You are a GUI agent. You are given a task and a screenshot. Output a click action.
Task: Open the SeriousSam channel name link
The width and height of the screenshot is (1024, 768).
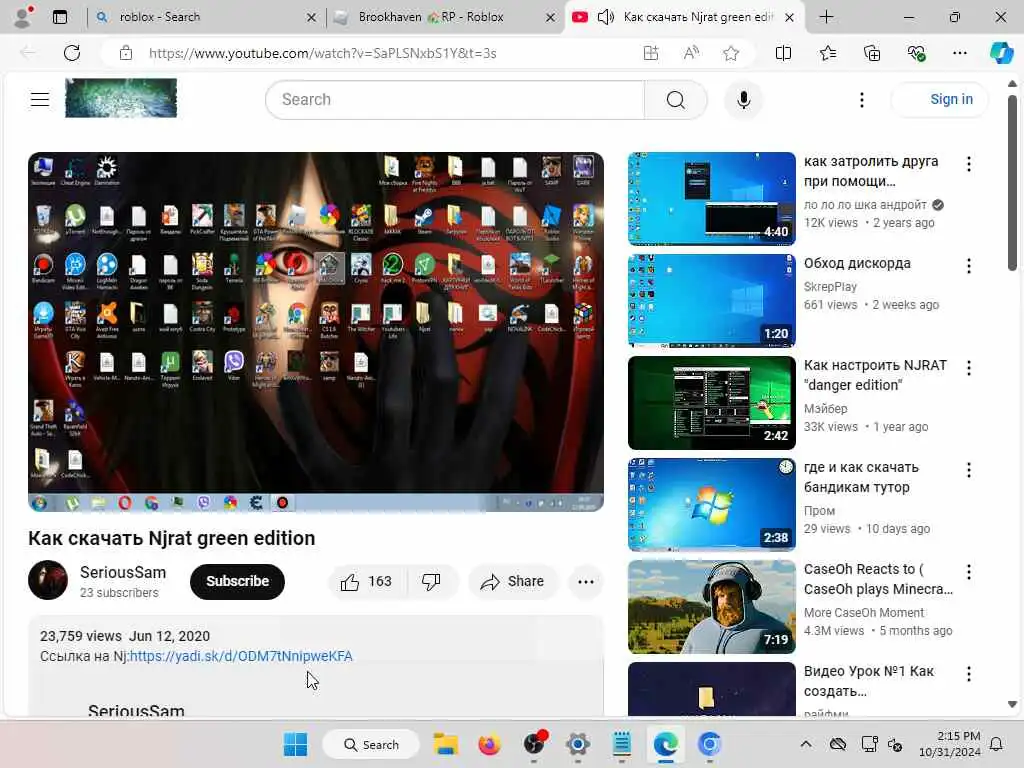[123, 572]
